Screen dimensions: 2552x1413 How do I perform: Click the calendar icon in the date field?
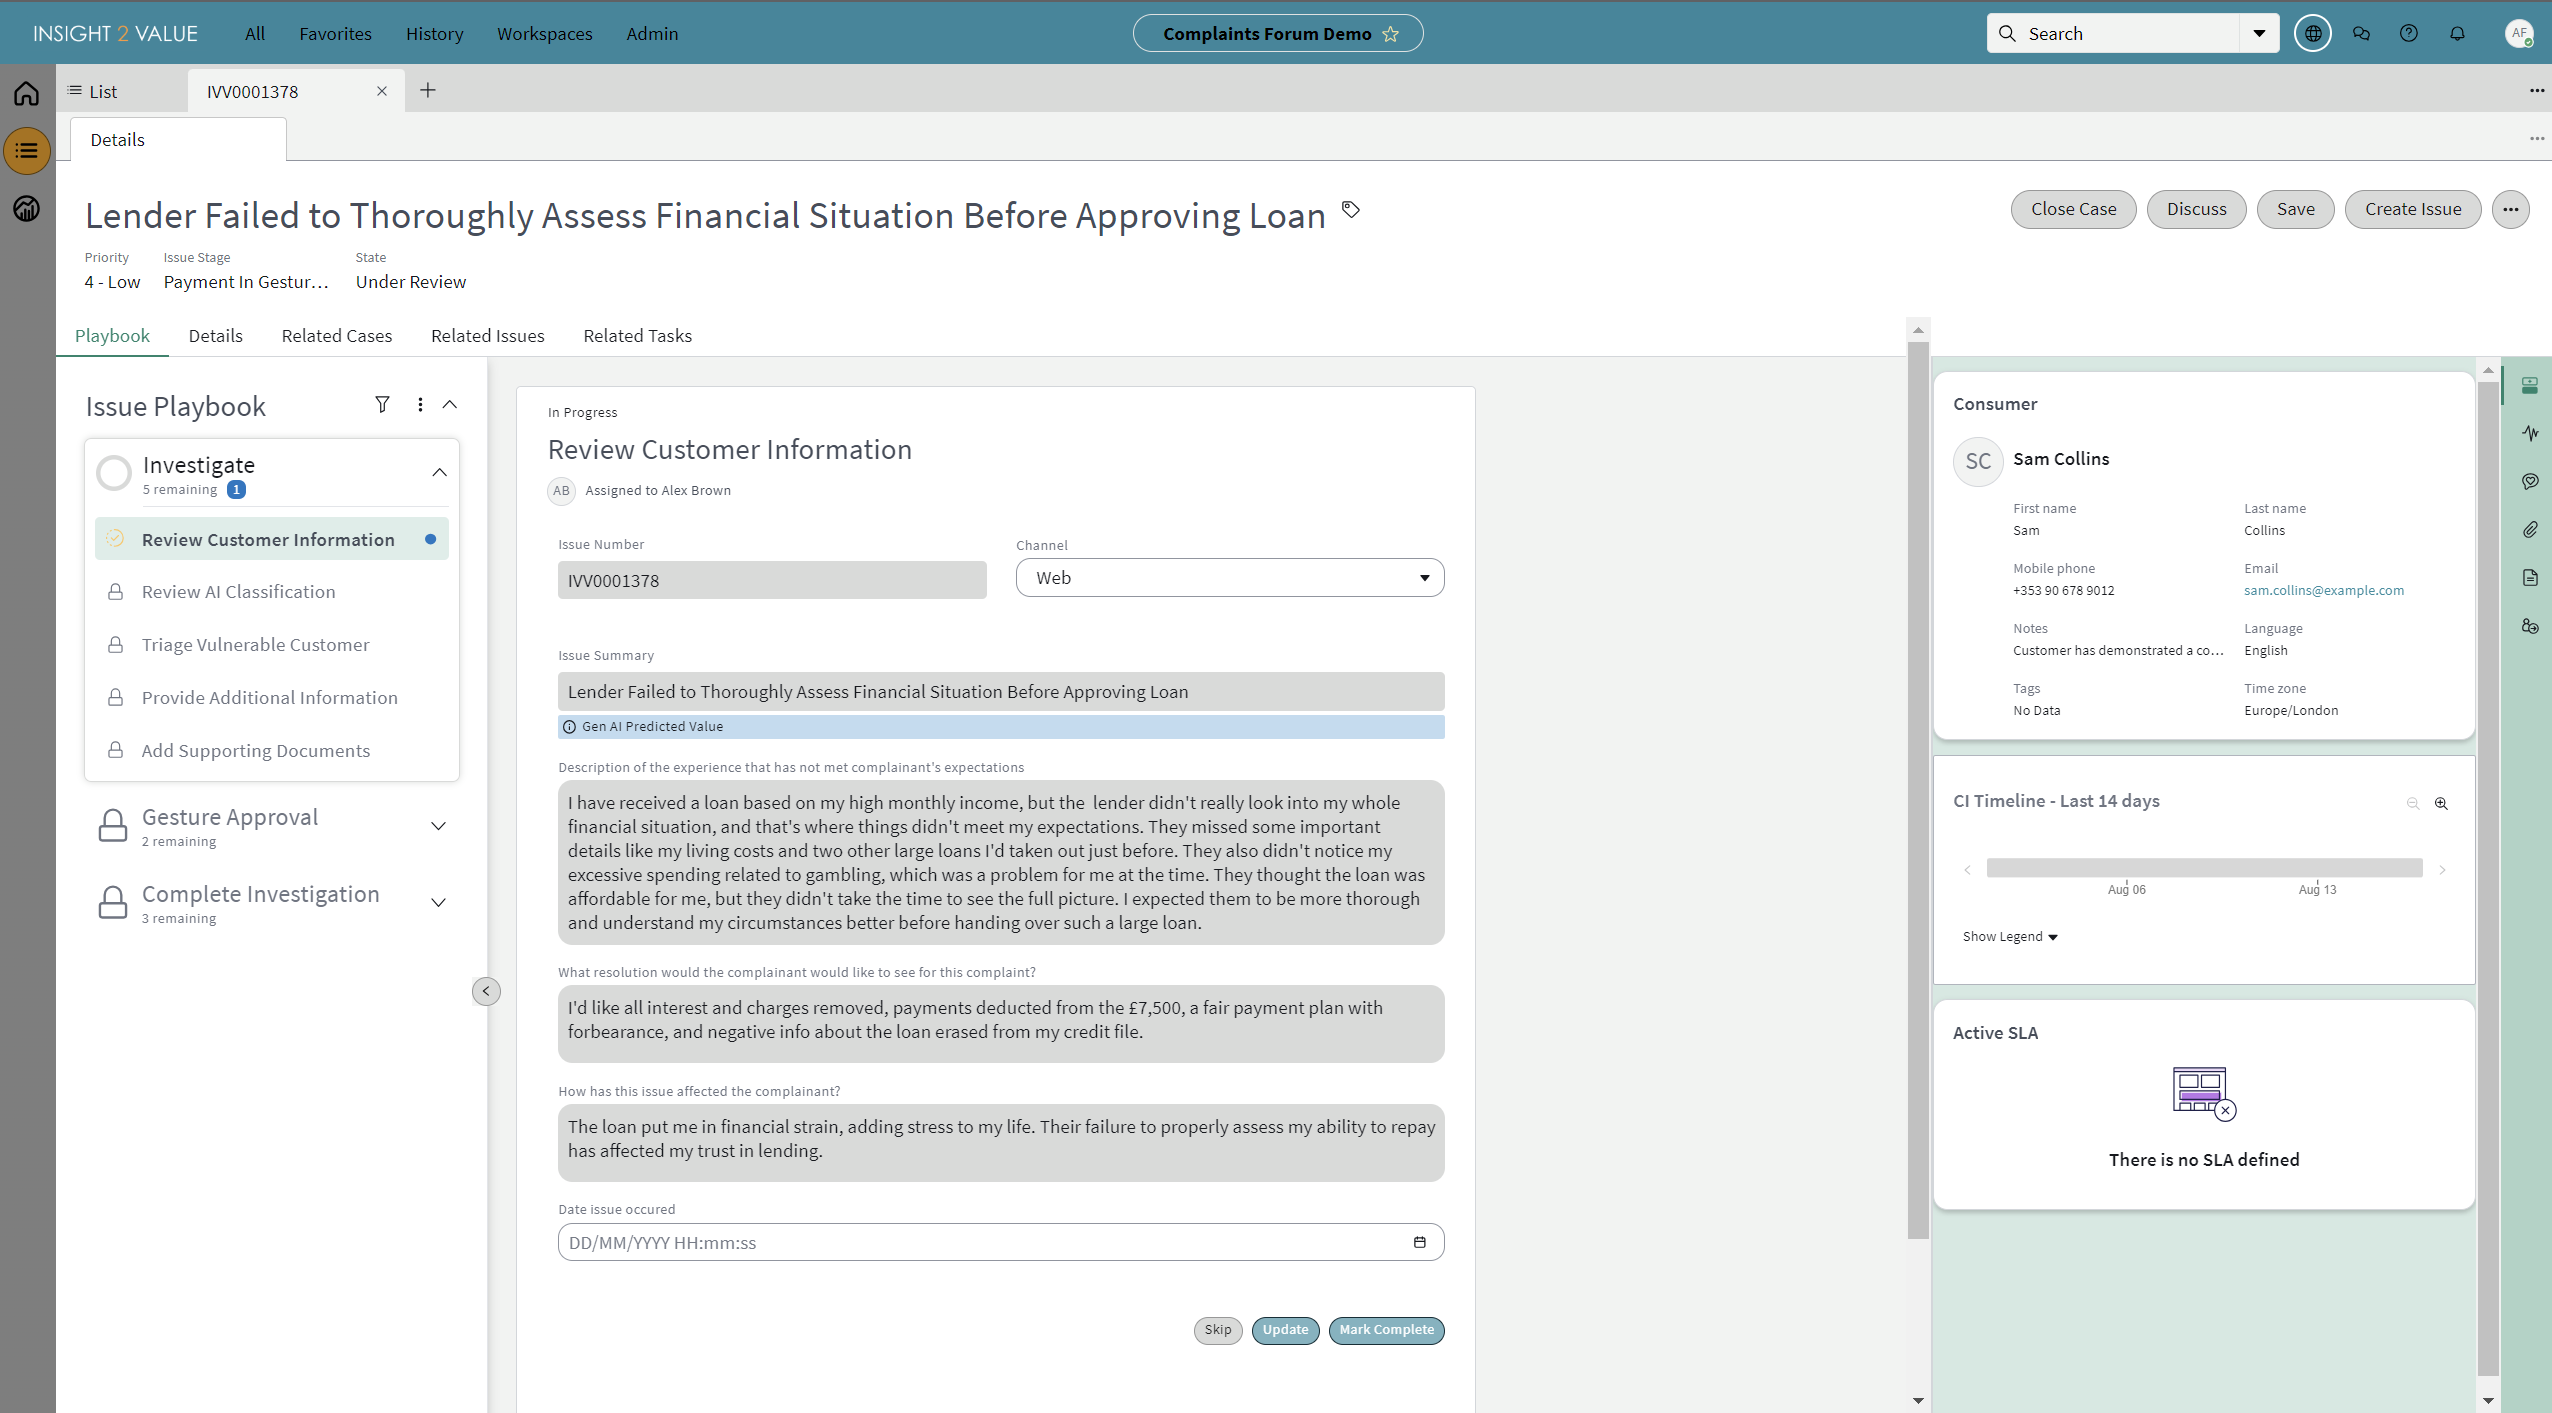[x=1419, y=1242]
